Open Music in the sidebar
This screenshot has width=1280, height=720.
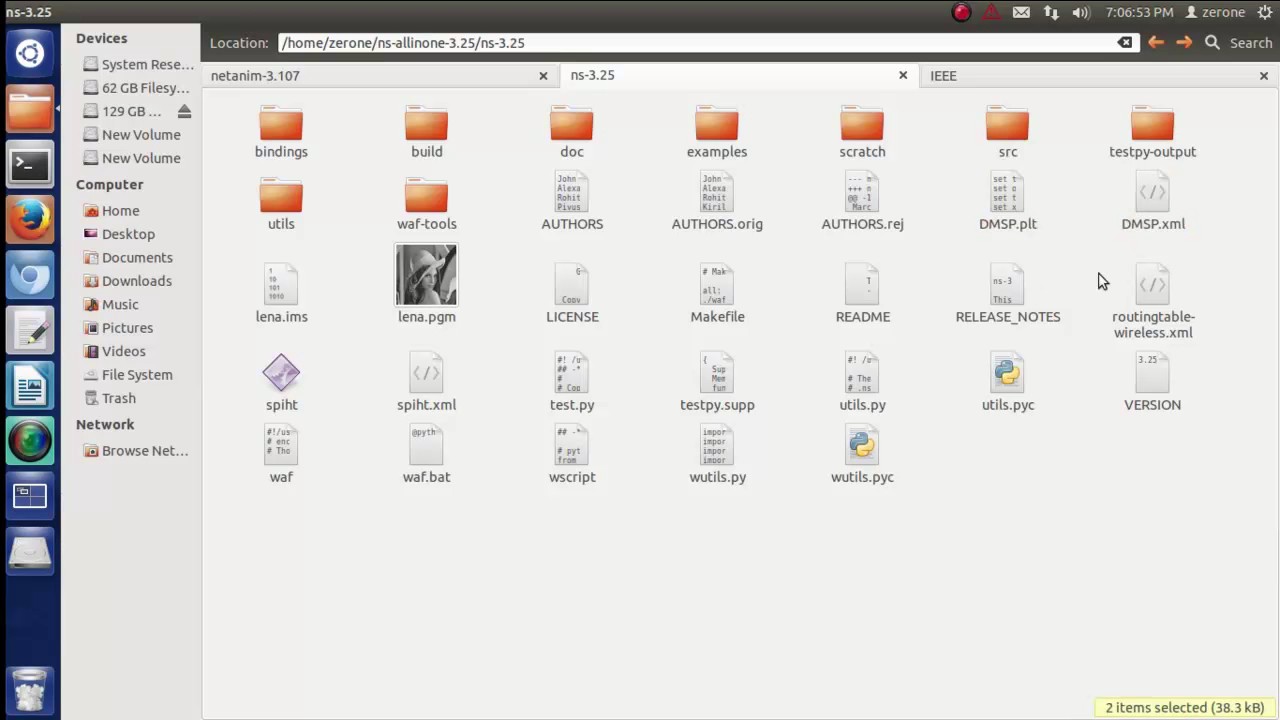click(120, 304)
